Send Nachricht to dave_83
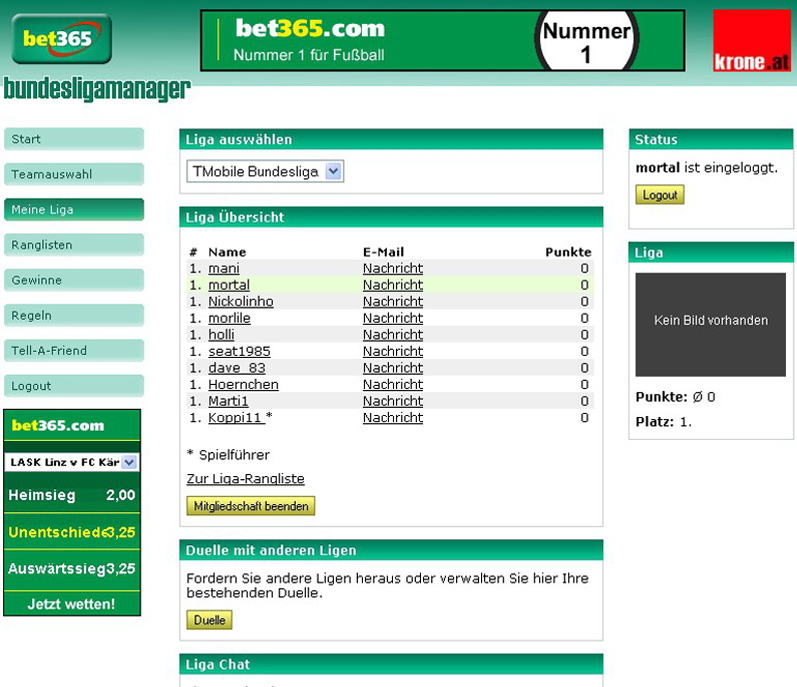The height and width of the screenshot is (687, 797). [393, 368]
